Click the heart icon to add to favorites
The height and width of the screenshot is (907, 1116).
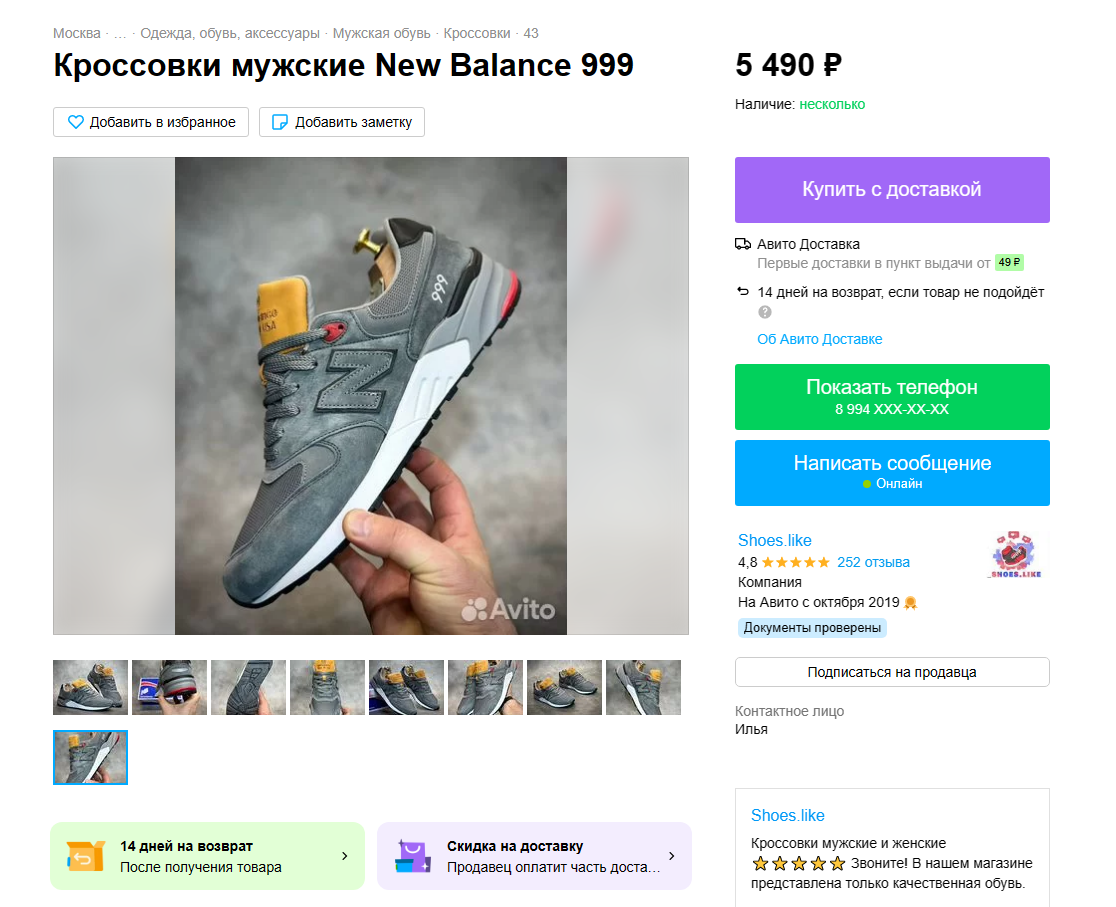click(76, 122)
